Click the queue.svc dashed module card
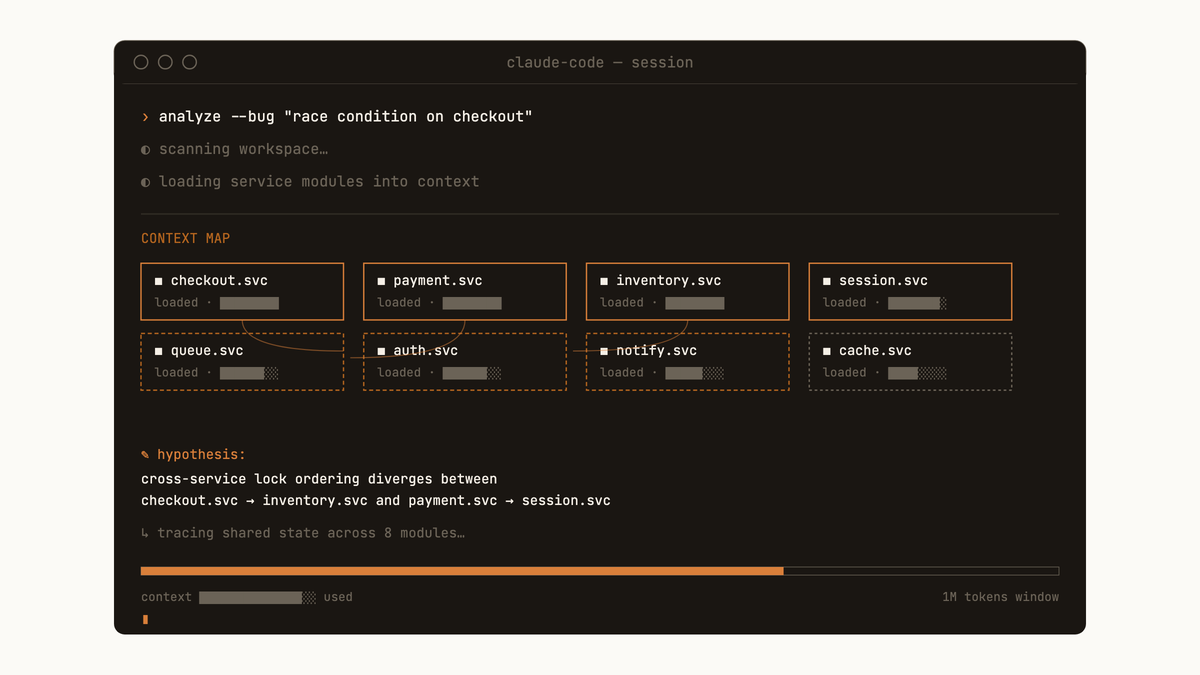 click(242, 361)
